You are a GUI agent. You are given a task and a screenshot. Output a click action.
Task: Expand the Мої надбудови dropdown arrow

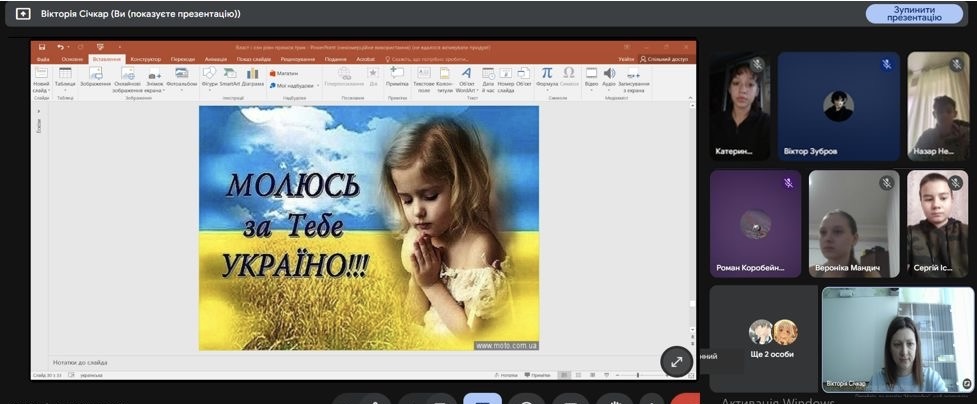click(318, 86)
